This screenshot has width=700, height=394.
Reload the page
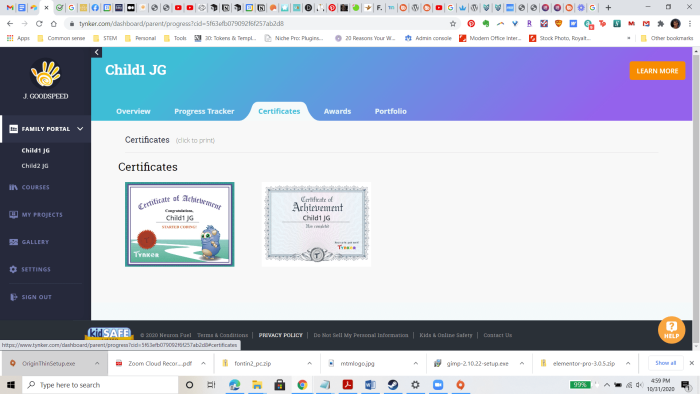(39, 24)
